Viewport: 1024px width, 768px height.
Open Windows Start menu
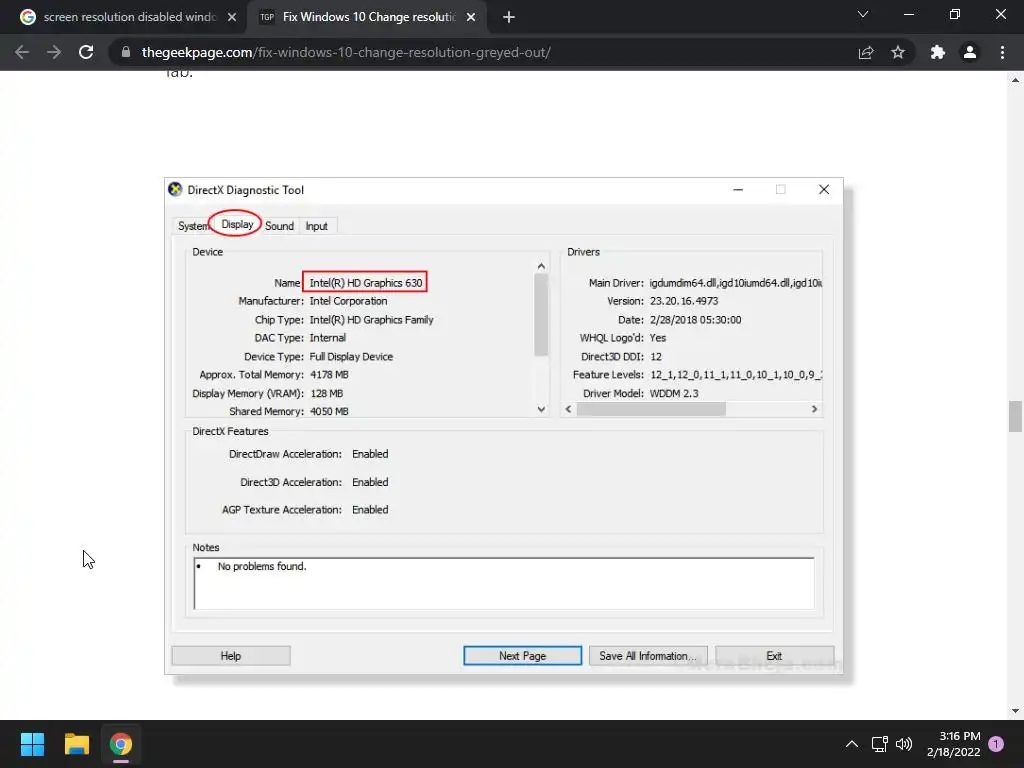click(x=32, y=744)
